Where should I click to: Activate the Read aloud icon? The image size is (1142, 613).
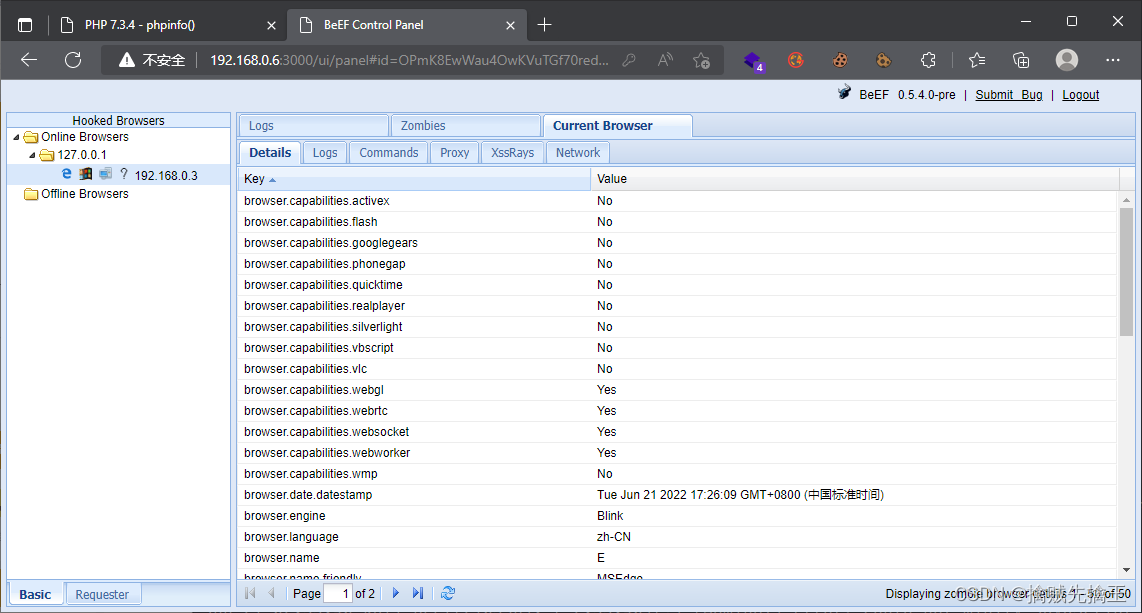click(x=665, y=60)
